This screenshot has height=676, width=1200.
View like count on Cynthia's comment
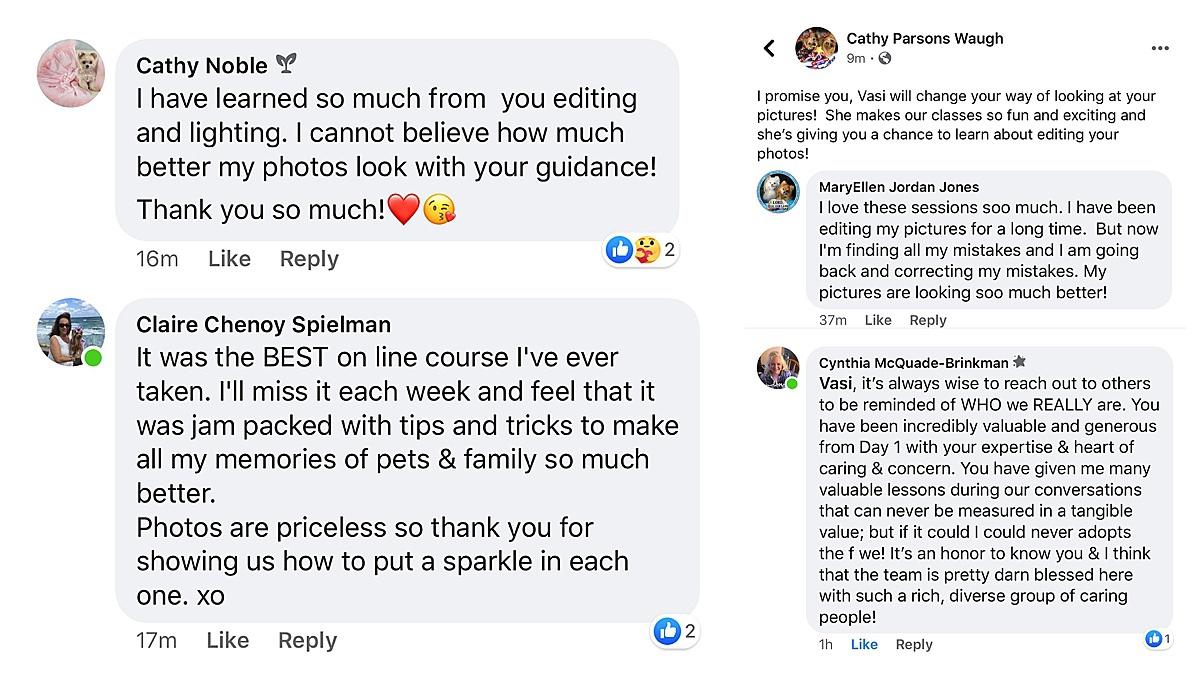coord(1158,638)
